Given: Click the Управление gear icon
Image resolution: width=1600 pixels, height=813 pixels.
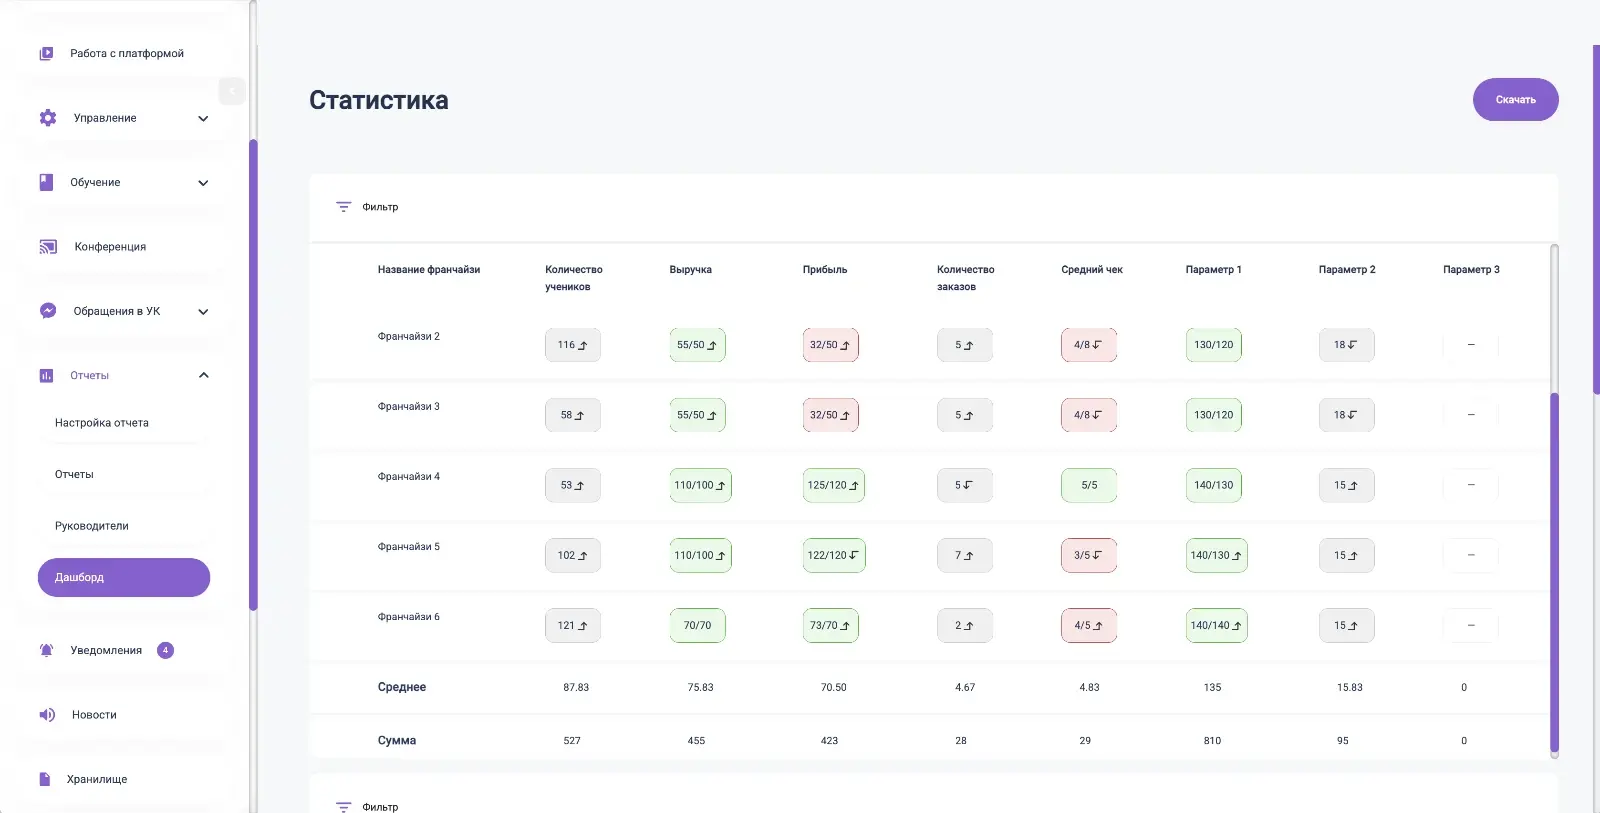Looking at the screenshot, I should click(x=48, y=118).
